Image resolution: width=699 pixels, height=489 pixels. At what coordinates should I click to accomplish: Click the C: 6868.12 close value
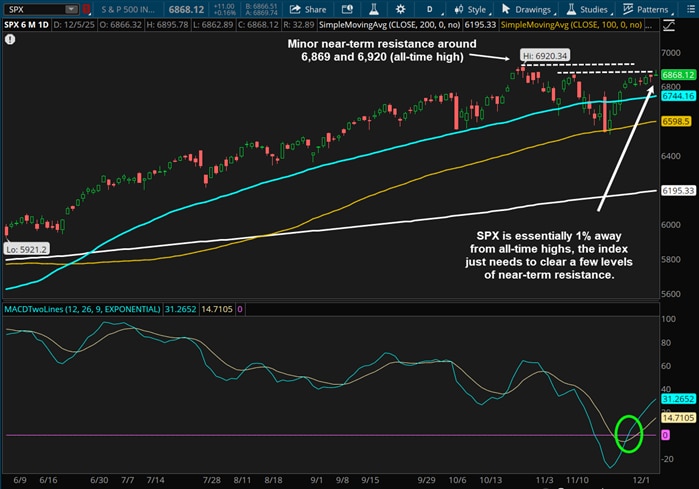coord(259,25)
